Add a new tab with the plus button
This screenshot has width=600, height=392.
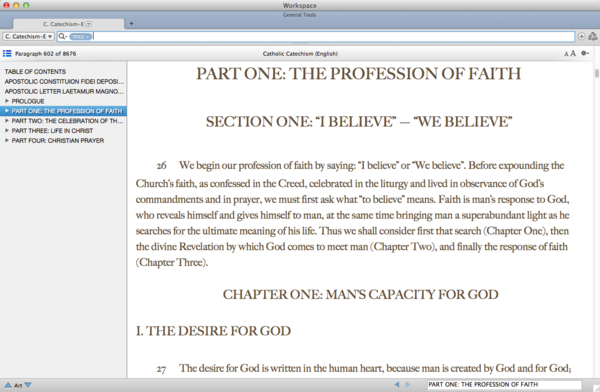pos(131,23)
